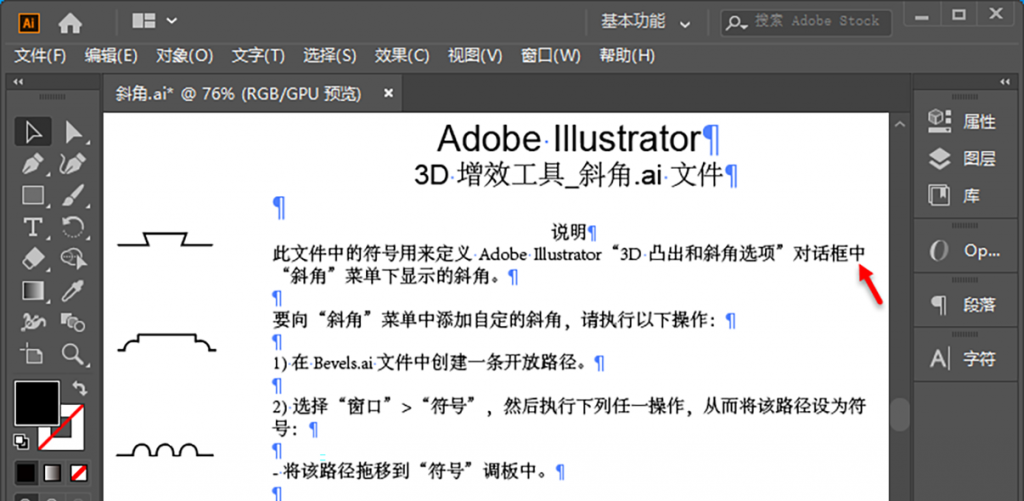This screenshot has width=1024, height=501.
Task: Choose the Rectangle tool
Action: click(x=33, y=195)
